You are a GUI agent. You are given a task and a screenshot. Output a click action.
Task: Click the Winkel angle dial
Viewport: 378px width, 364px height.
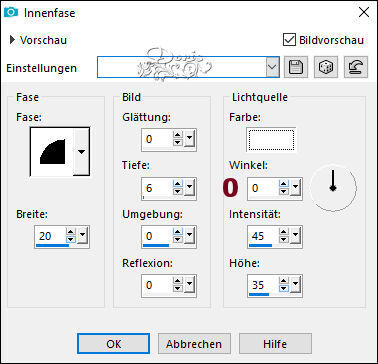pyautogui.click(x=333, y=188)
